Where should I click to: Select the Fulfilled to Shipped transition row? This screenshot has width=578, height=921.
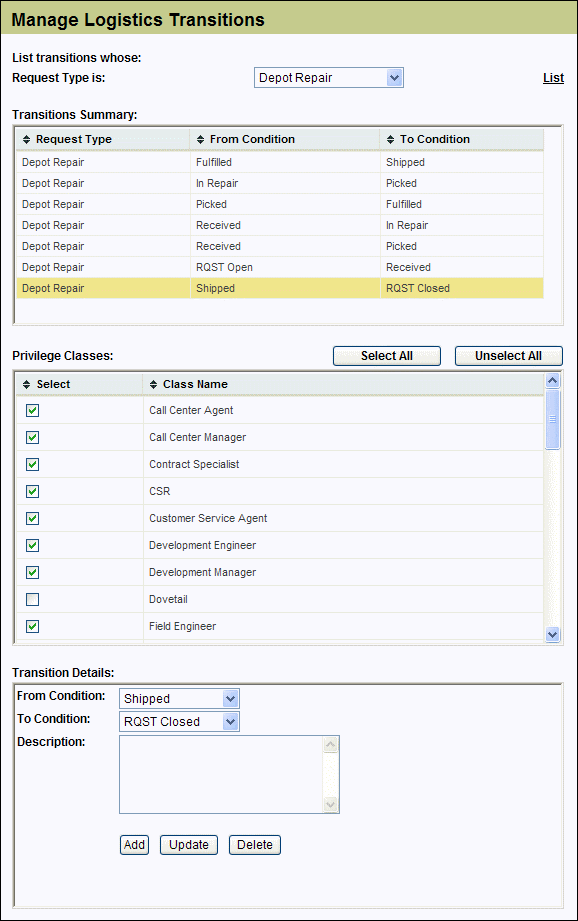[x=280, y=162]
